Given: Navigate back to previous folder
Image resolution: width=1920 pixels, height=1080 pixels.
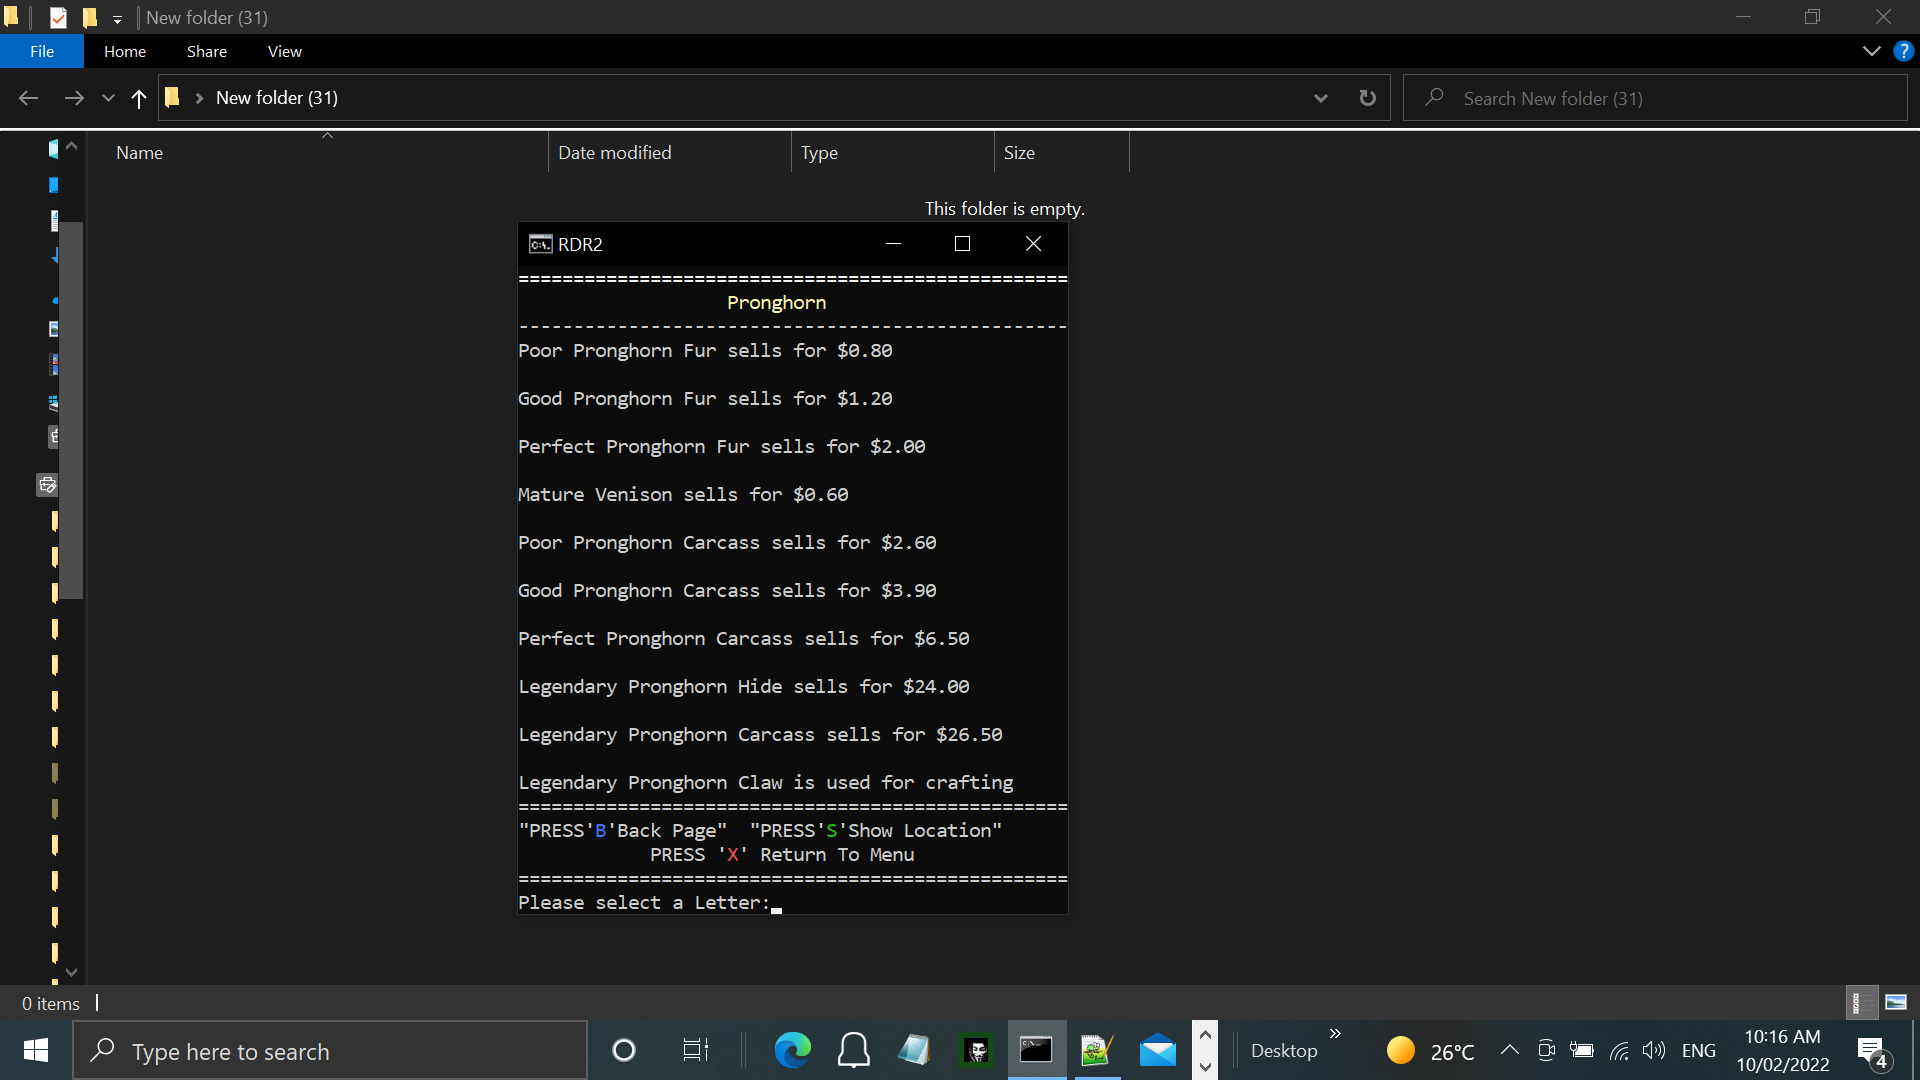Looking at the screenshot, I should 28,98.
